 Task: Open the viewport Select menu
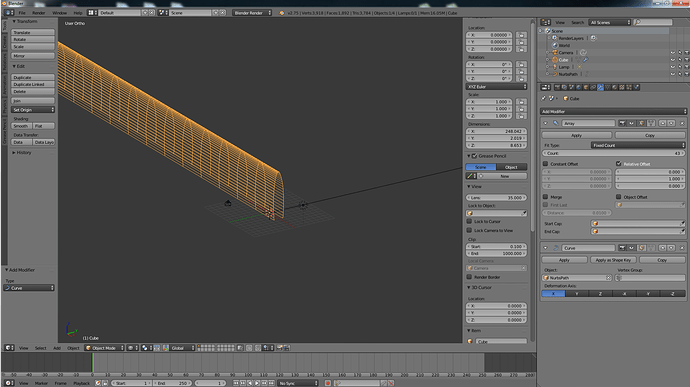tap(40, 348)
